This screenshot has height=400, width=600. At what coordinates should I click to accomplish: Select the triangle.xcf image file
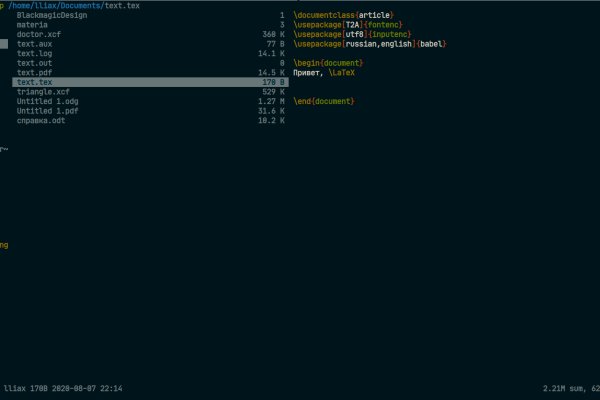click(43, 92)
